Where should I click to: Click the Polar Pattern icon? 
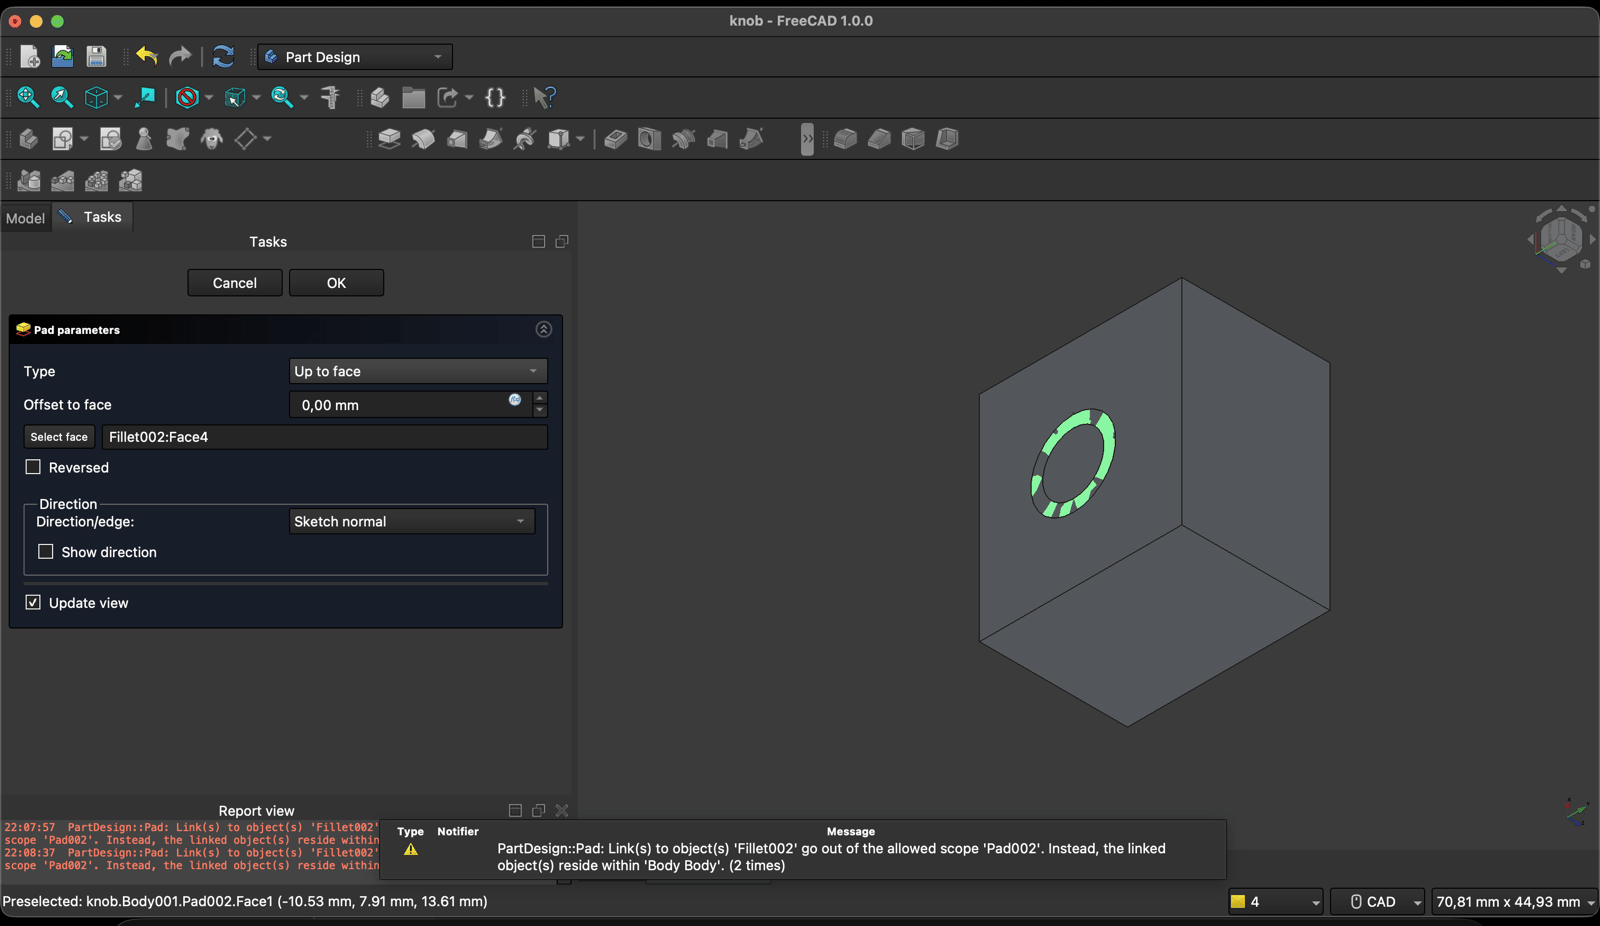[x=97, y=181]
